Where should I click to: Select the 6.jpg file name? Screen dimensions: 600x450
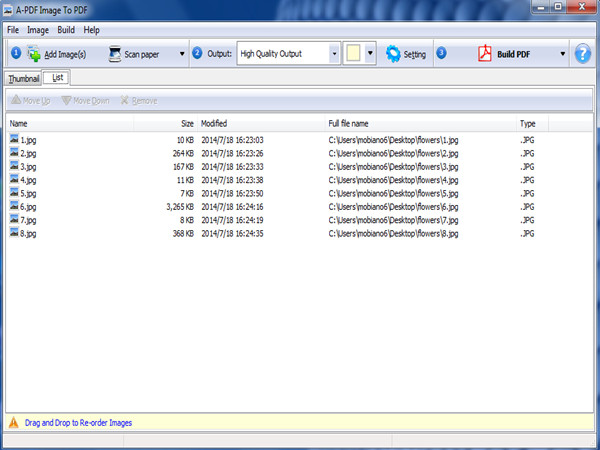tap(28, 207)
